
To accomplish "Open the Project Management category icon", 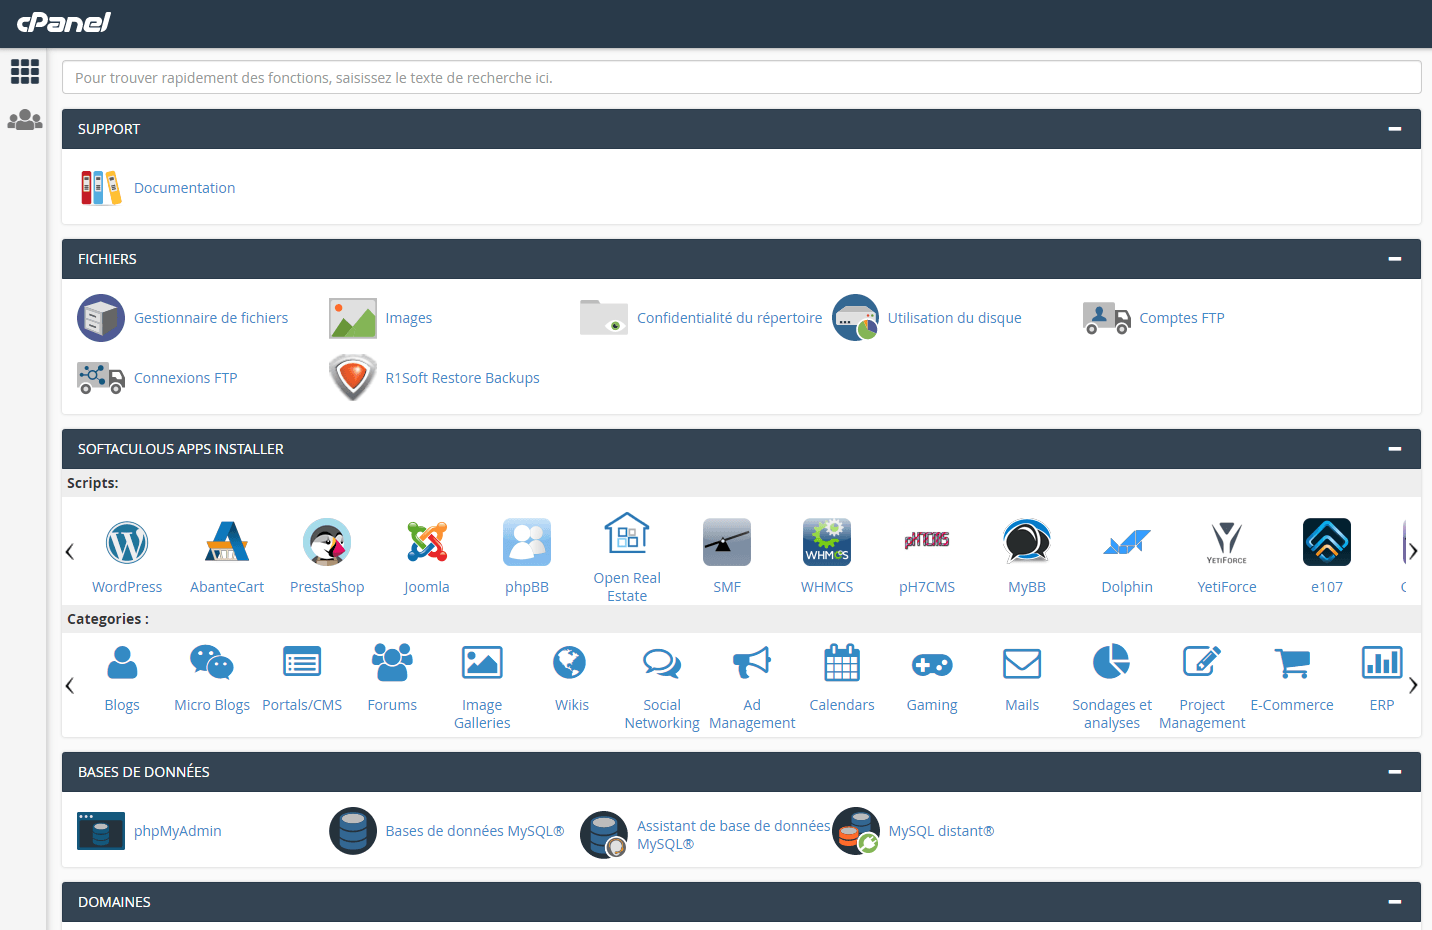I will [1202, 661].
